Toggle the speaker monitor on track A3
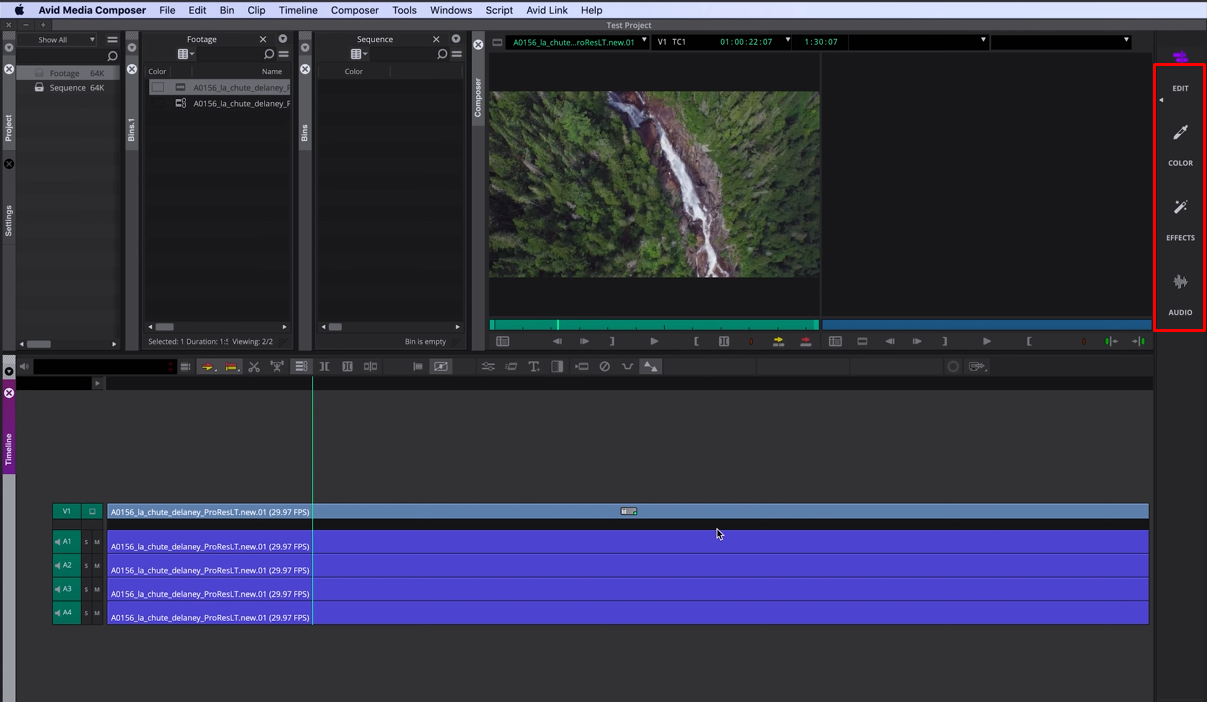 pyautogui.click(x=57, y=589)
